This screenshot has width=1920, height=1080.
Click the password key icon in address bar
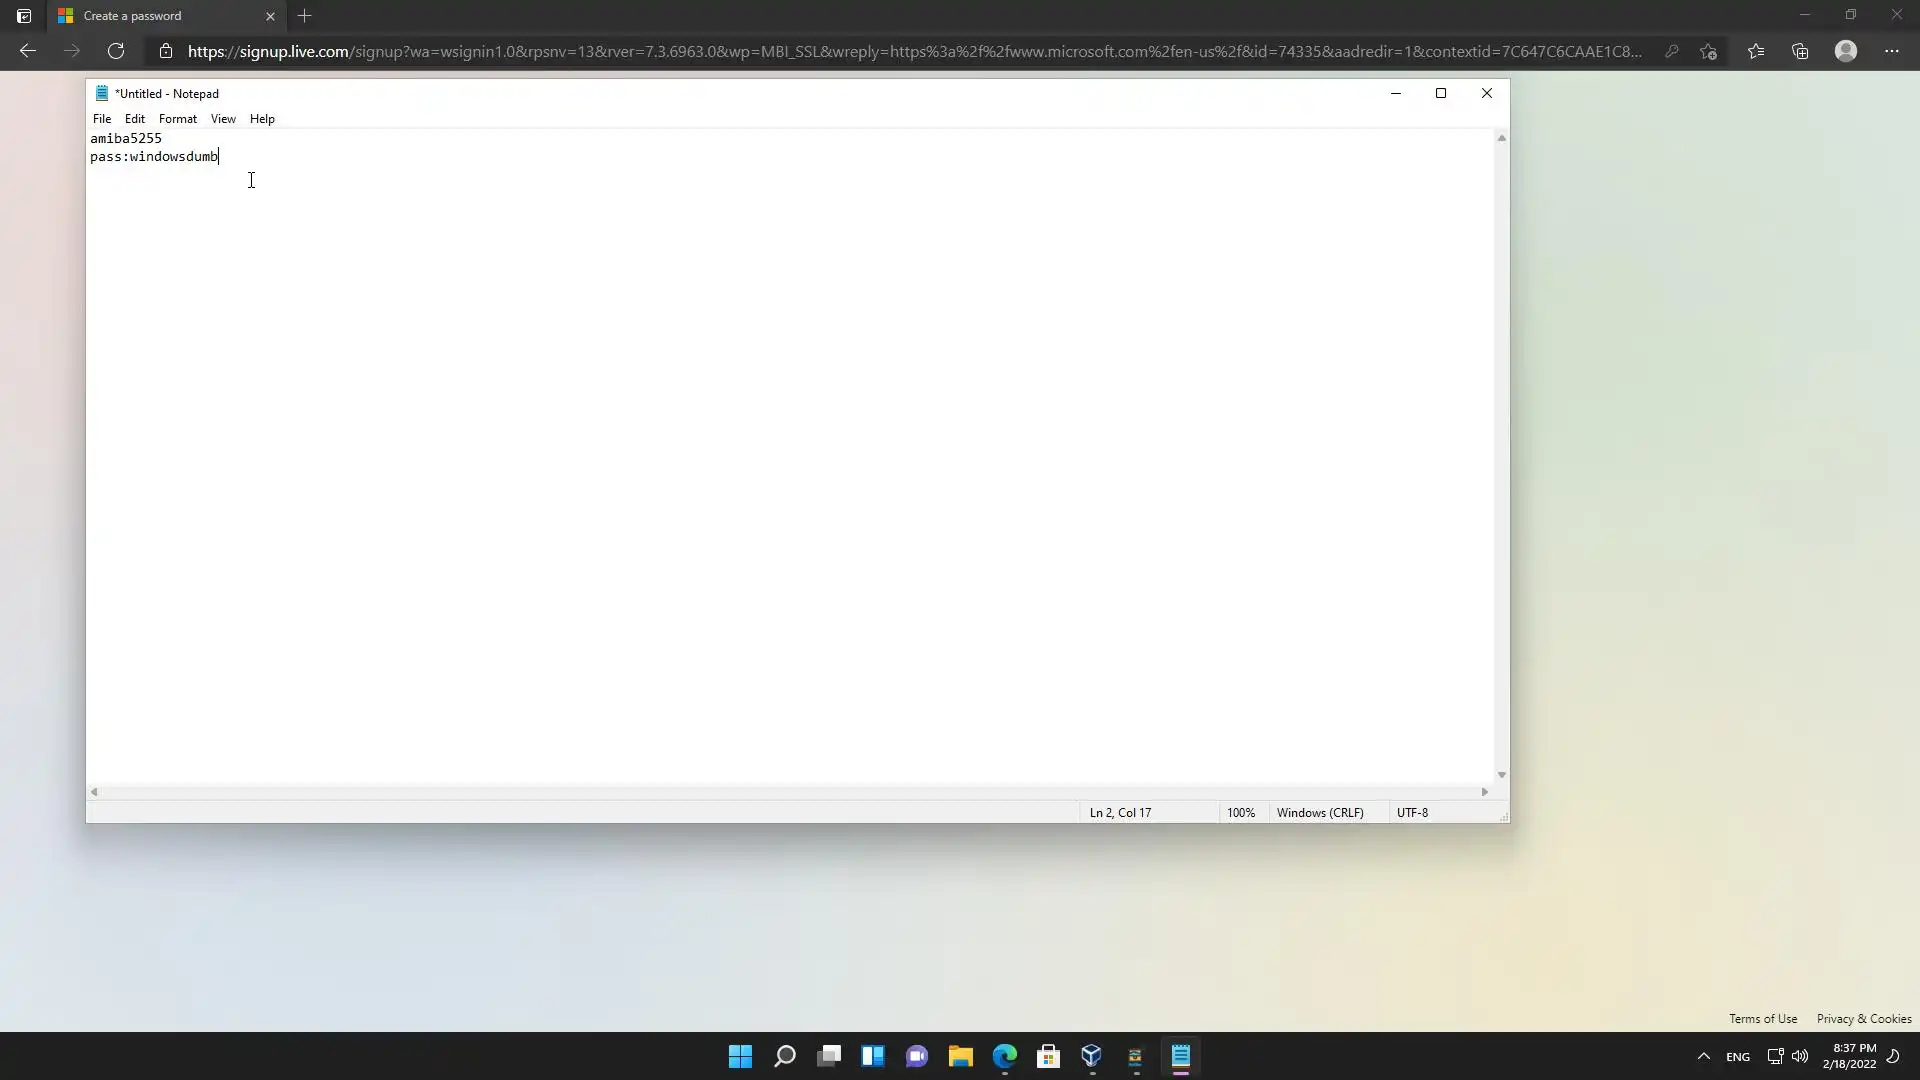coord(1671,51)
